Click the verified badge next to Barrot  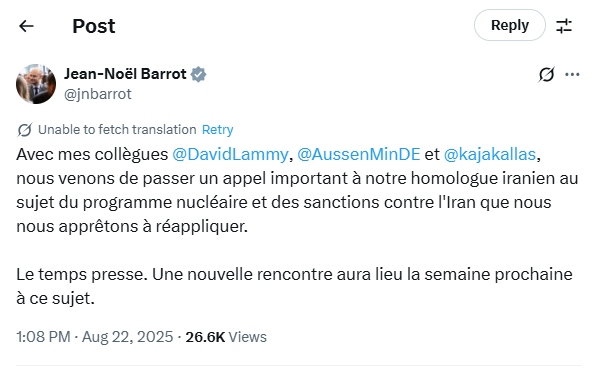[198, 74]
